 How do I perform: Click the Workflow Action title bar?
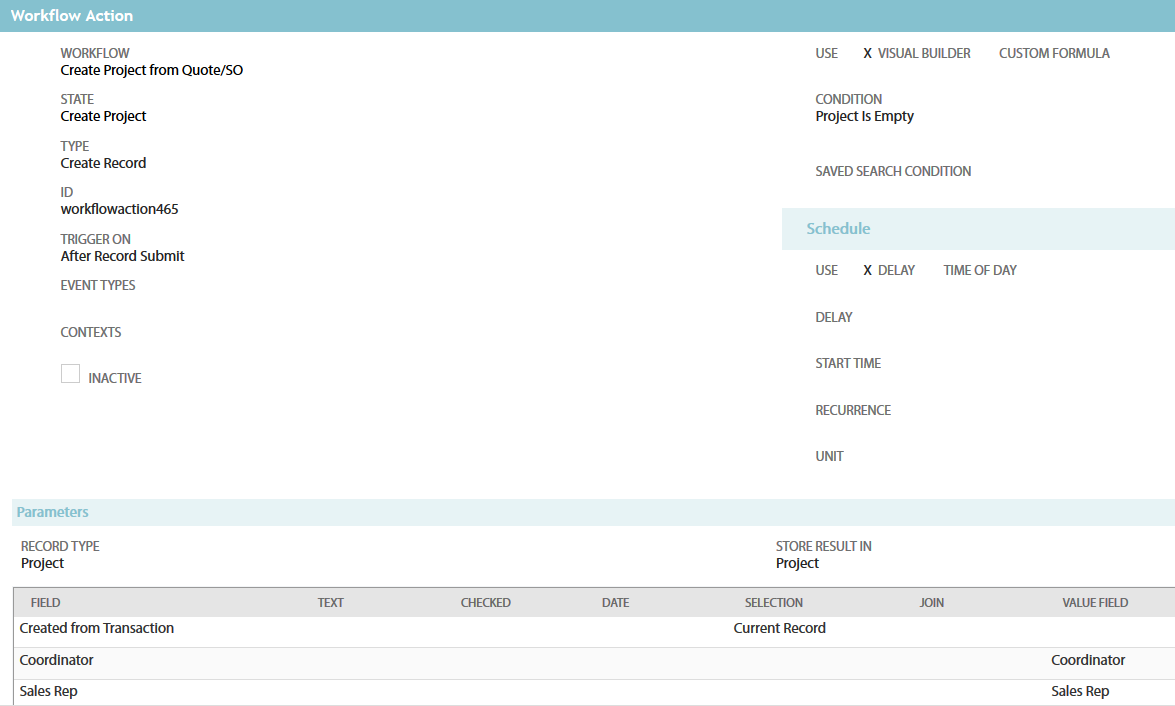(x=72, y=16)
